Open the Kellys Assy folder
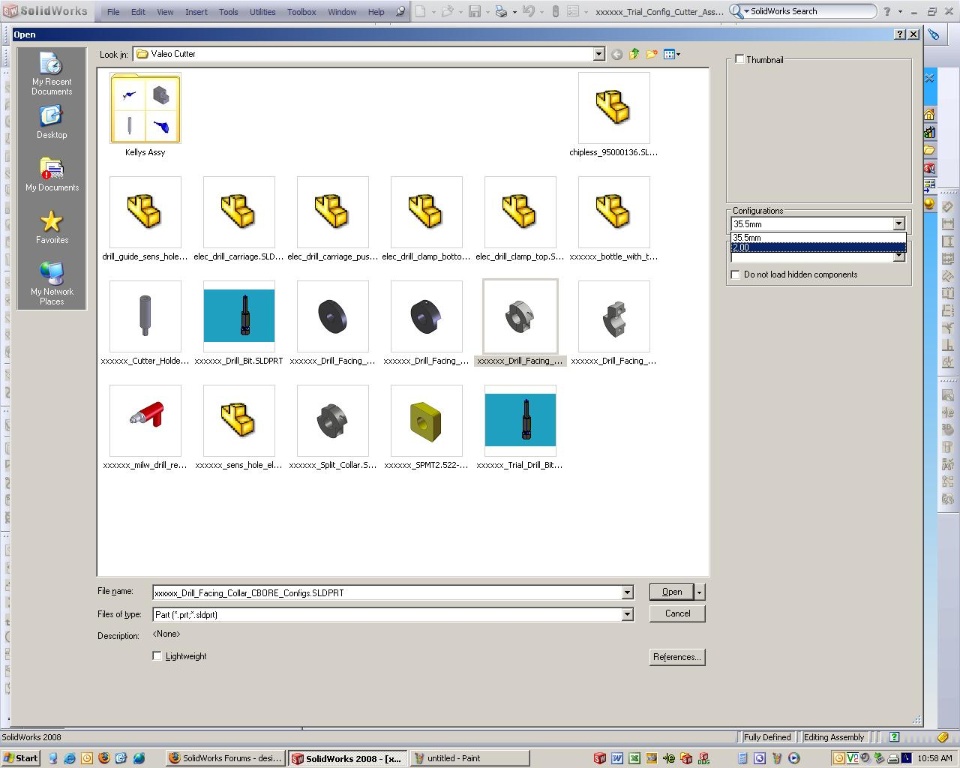Image resolution: width=960 pixels, height=768 pixels. (x=145, y=115)
